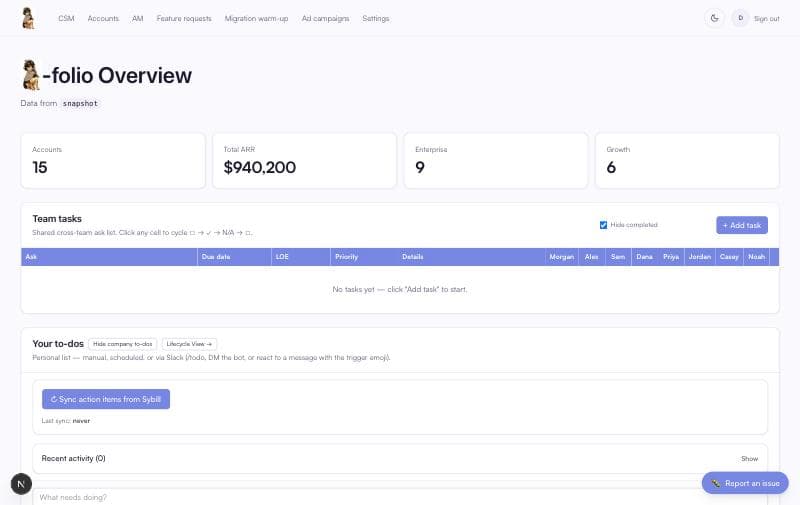The height and width of the screenshot is (505, 800).
Task: Click Report an issue button
Action: 745,483
